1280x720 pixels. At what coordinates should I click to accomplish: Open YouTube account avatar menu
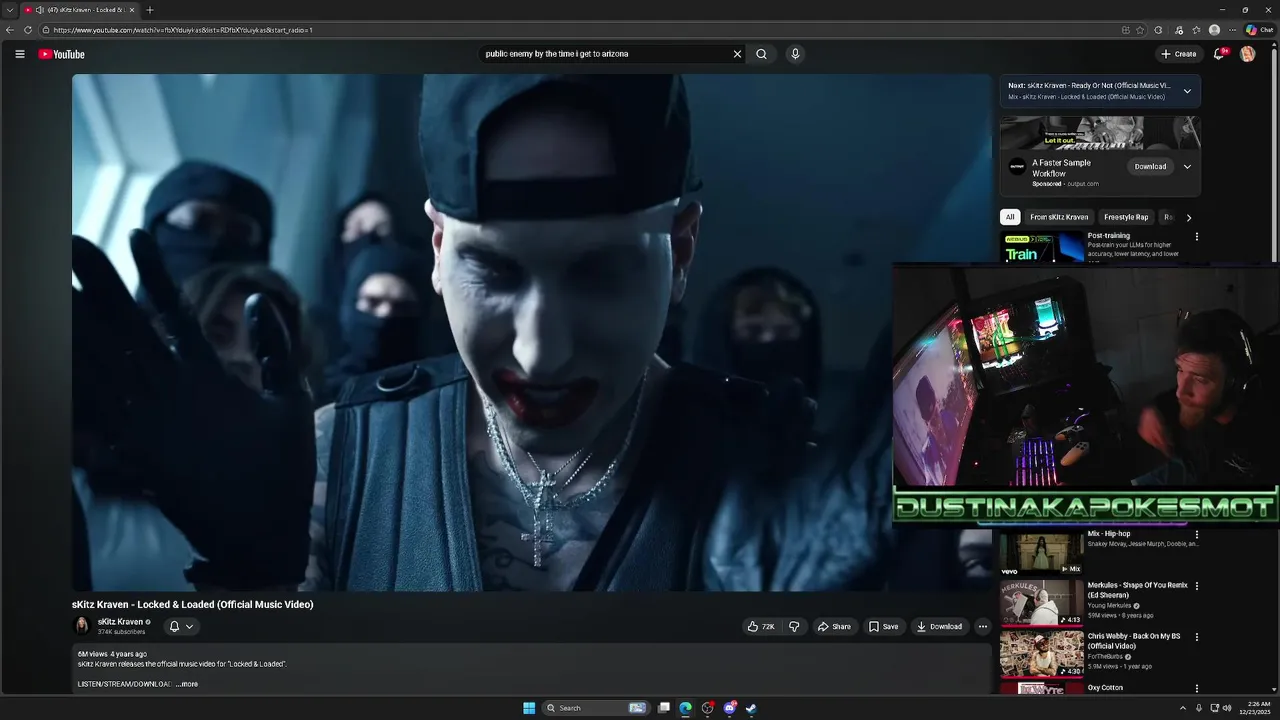coord(1247,54)
